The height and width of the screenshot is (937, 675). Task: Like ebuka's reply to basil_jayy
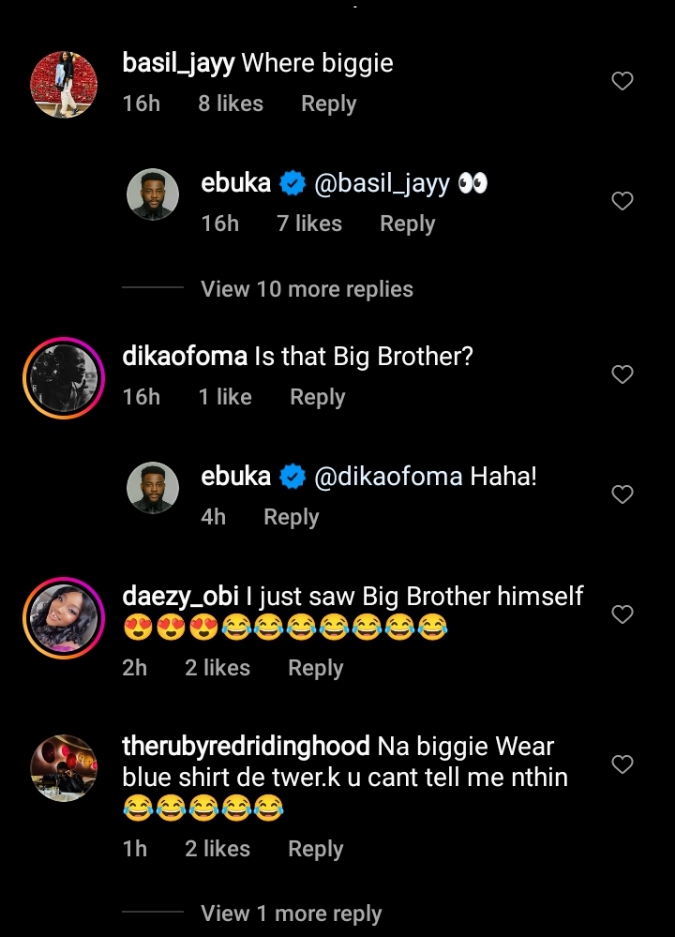point(622,201)
